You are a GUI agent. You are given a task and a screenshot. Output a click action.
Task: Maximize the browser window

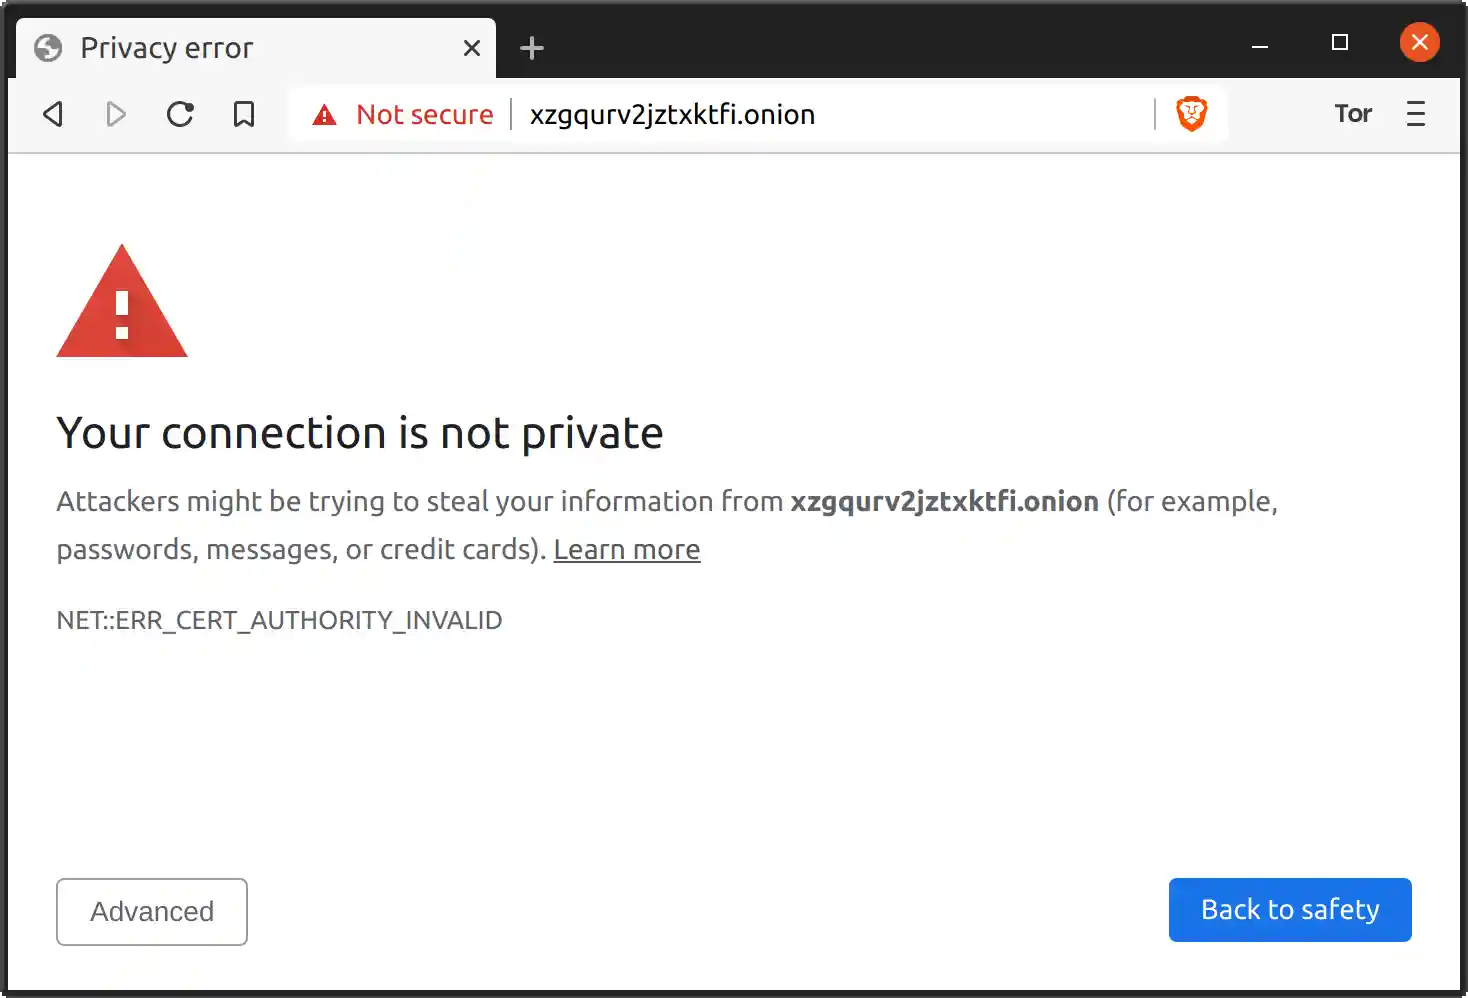click(1340, 42)
